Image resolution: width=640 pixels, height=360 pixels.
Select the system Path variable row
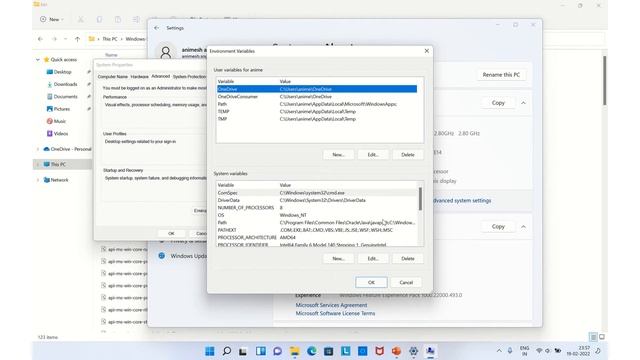coord(317,223)
